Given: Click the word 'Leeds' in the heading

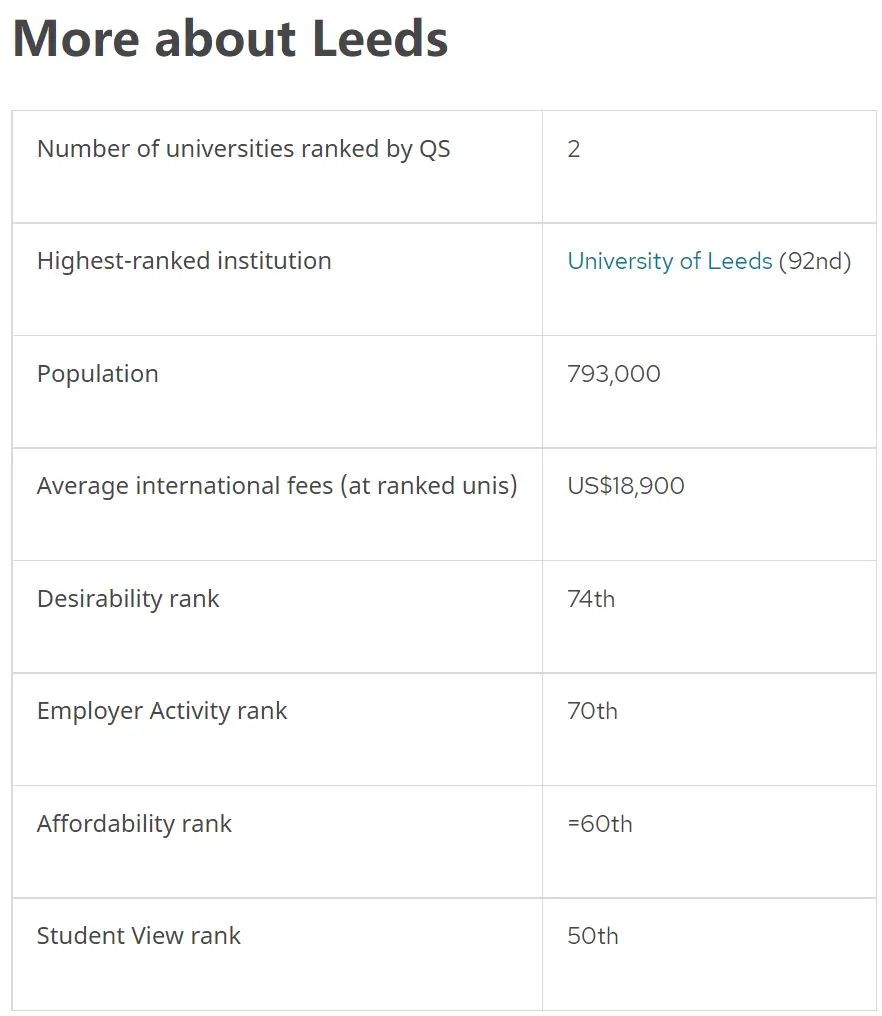Looking at the screenshot, I should [380, 39].
